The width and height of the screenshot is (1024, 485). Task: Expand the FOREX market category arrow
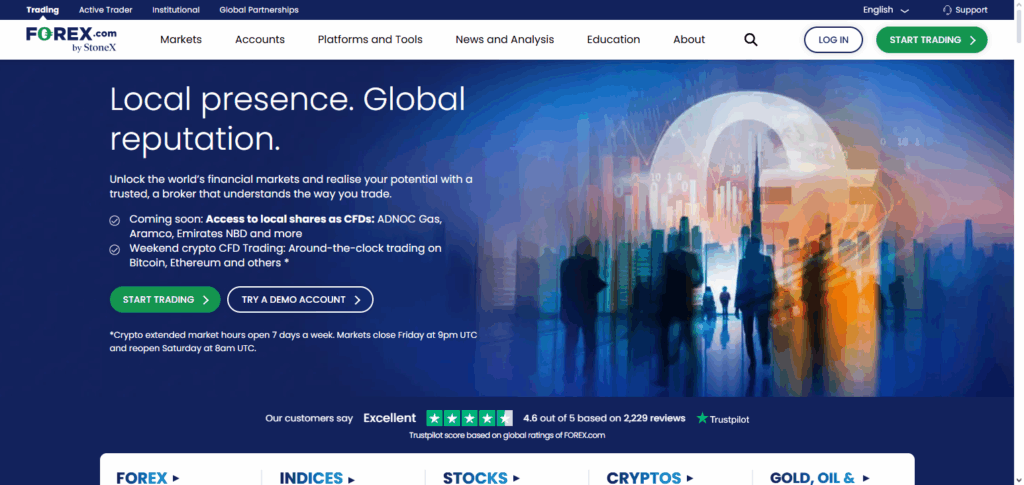(176, 478)
